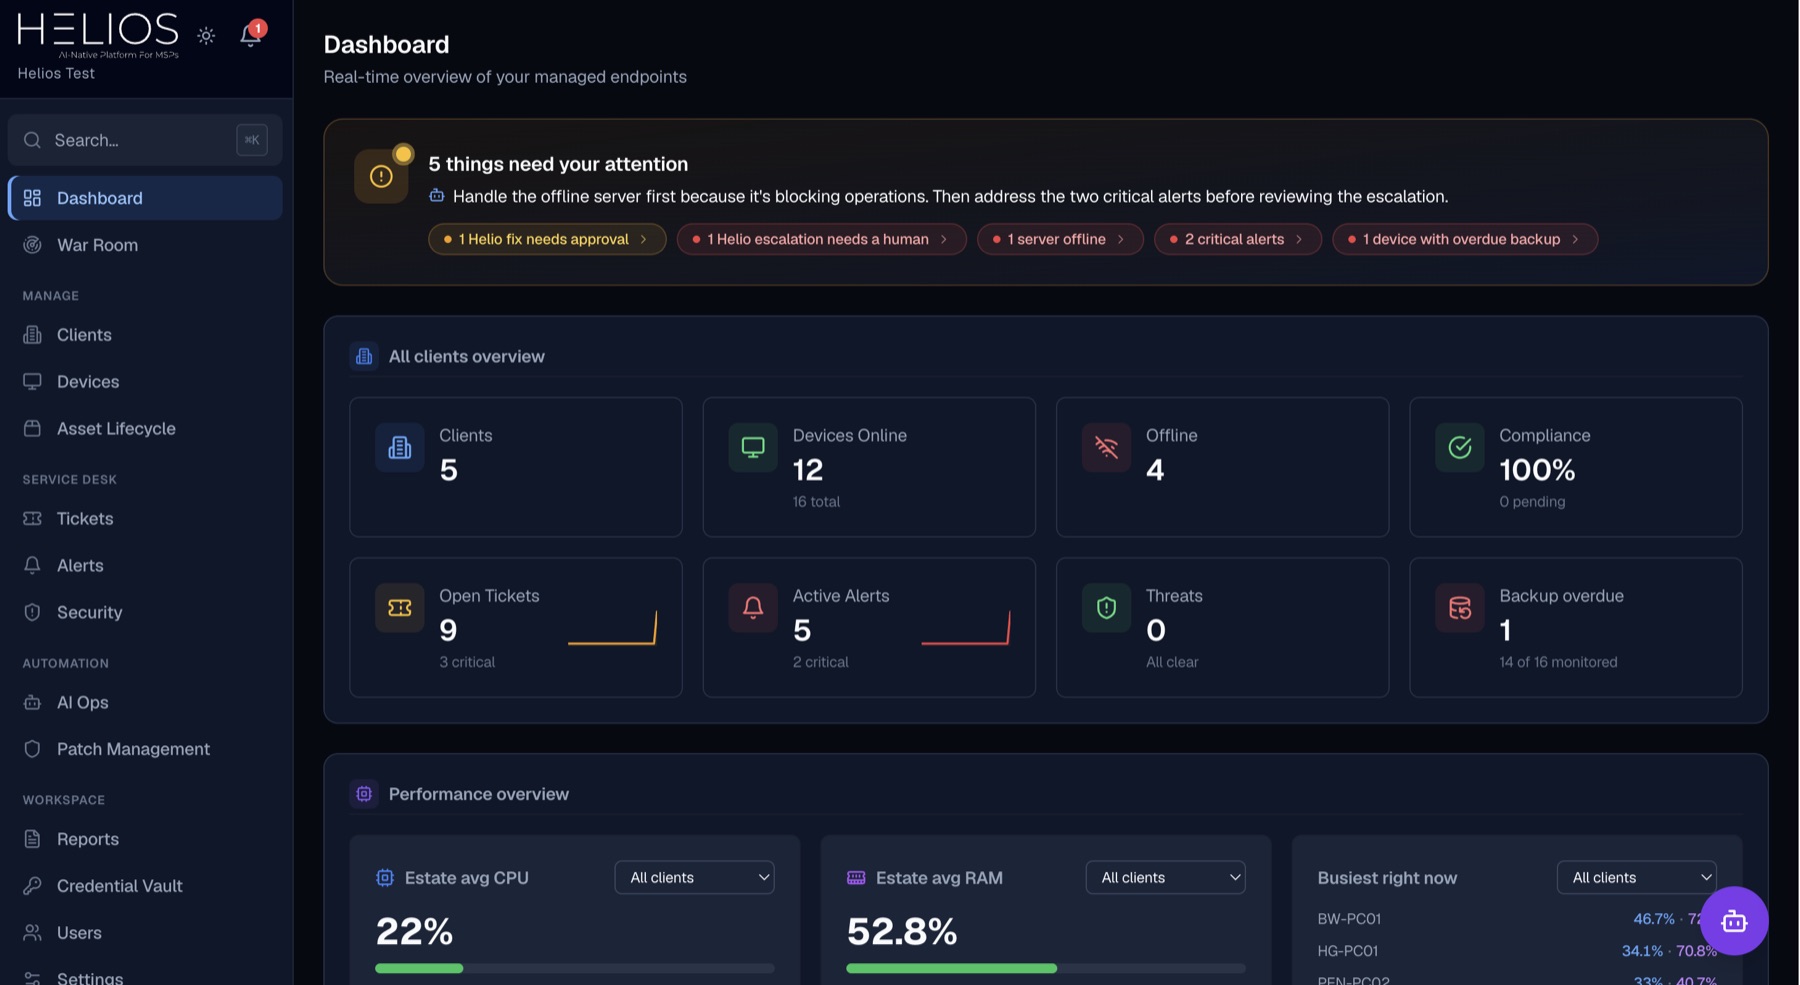Click the Offline wifi-off icon
Screen dimensions: 1800x985
click(1106, 448)
